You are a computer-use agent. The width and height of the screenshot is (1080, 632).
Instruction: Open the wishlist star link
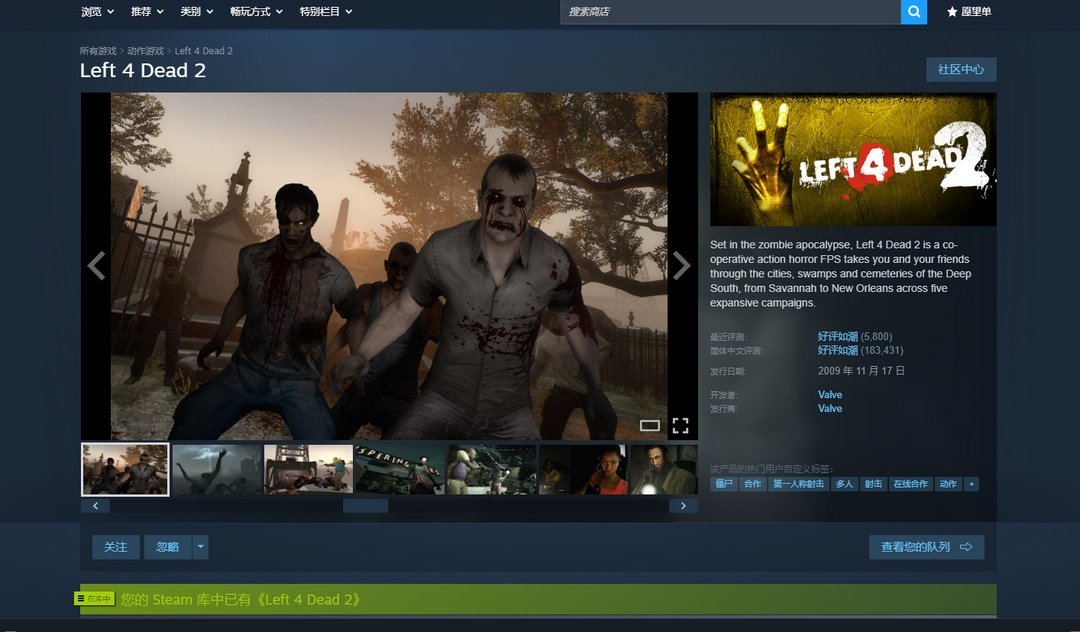click(968, 12)
